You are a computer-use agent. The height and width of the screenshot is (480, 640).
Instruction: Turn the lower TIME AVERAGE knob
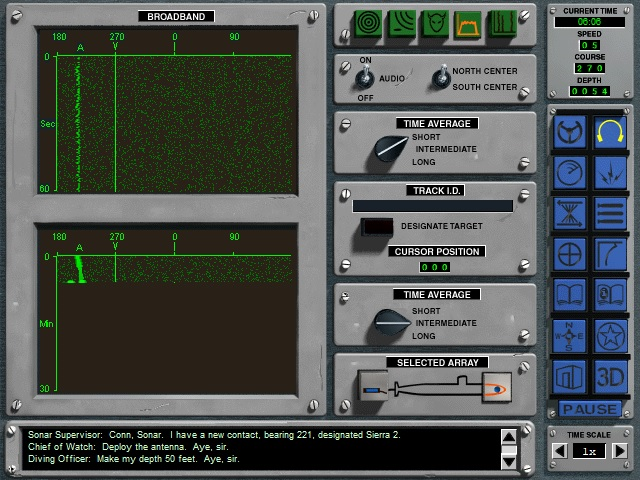pyautogui.click(x=391, y=322)
